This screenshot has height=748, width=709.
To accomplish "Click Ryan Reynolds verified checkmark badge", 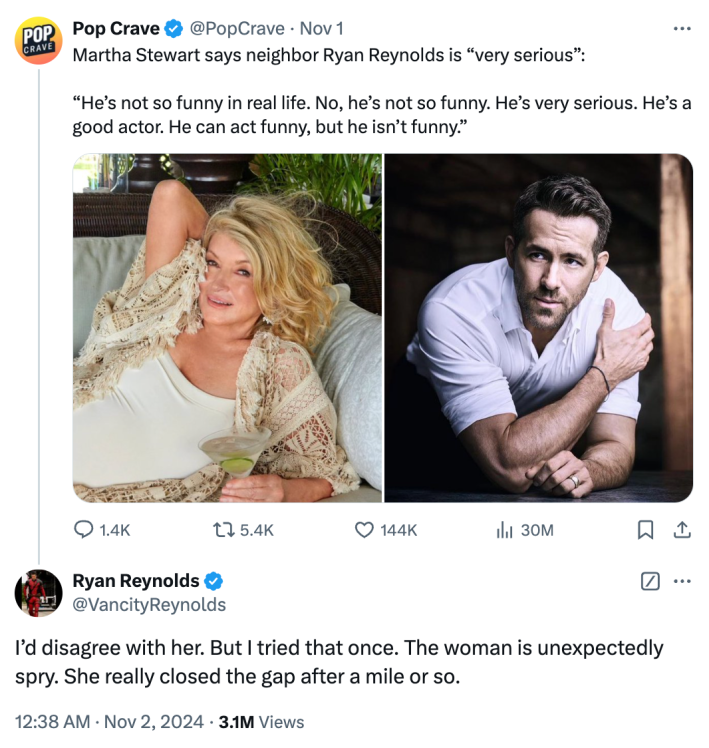I will coord(215,581).
